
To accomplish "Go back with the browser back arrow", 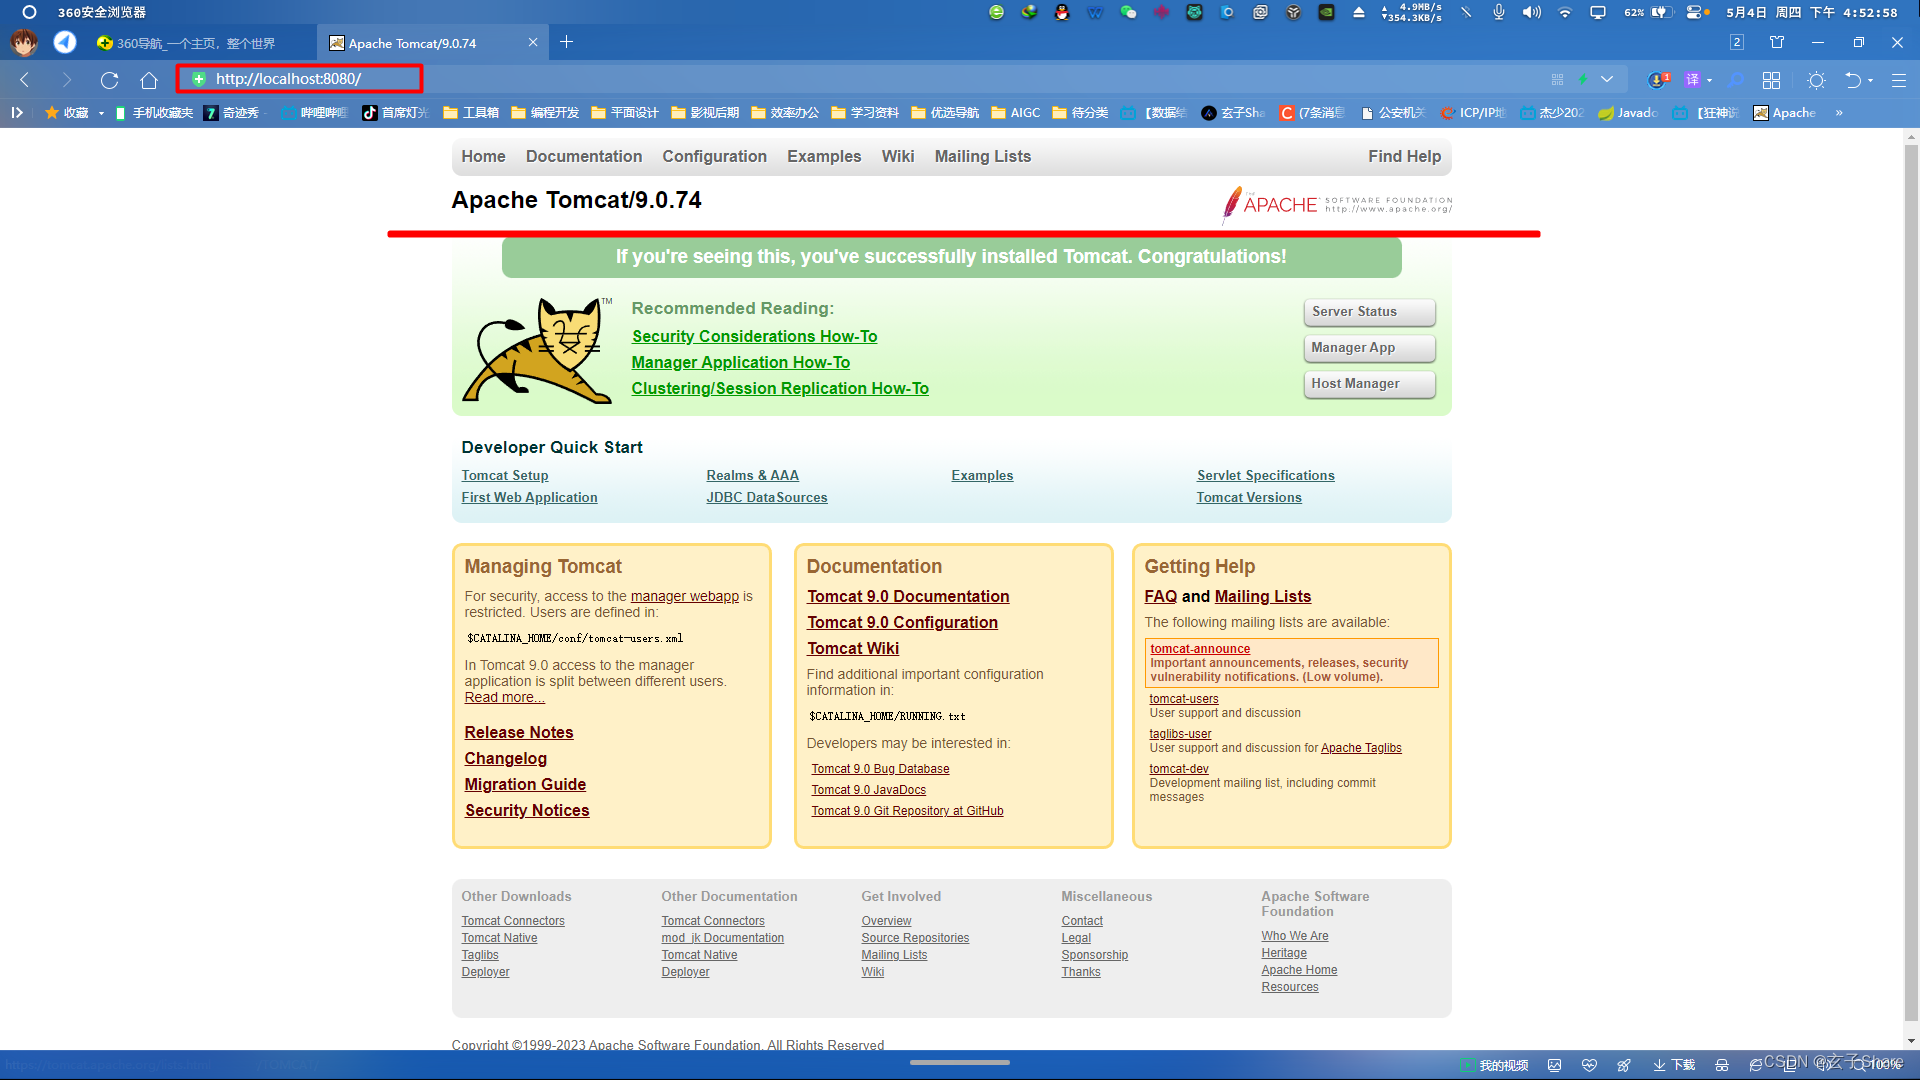I will click(25, 80).
